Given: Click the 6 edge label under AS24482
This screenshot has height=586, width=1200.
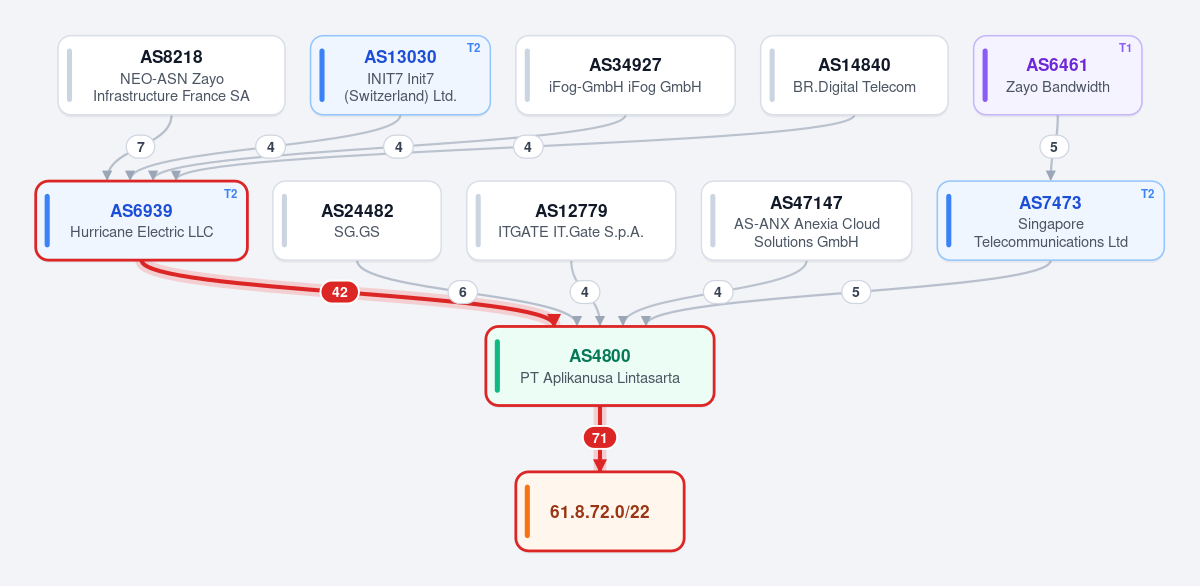Looking at the screenshot, I should pyautogui.click(x=462, y=292).
